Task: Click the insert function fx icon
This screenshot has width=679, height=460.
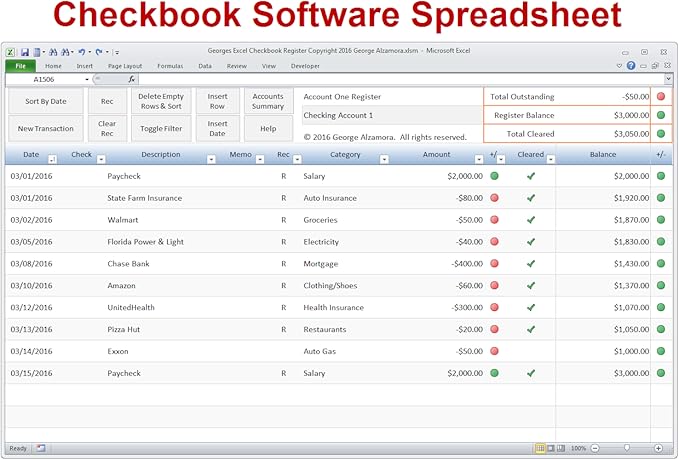Action: (x=131, y=79)
